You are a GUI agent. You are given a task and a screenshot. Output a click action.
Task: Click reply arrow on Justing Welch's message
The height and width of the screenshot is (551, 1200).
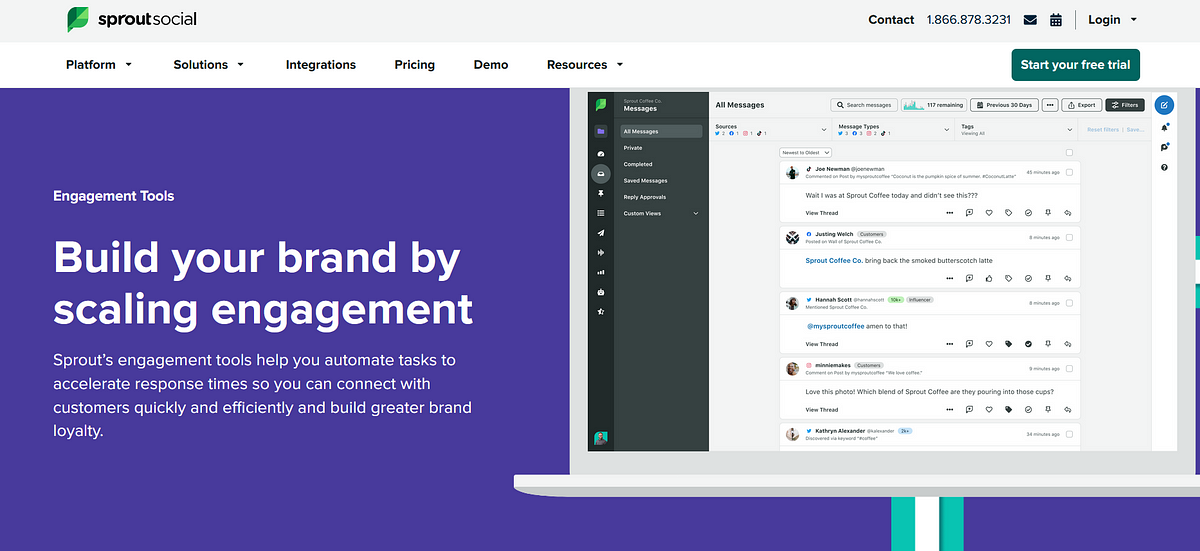tap(1068, 278)
